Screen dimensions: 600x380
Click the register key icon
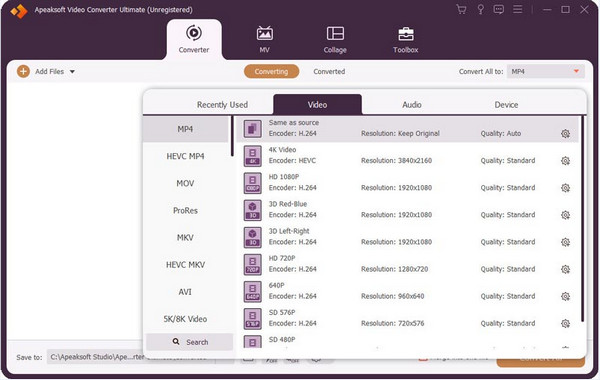coord(480,9)
